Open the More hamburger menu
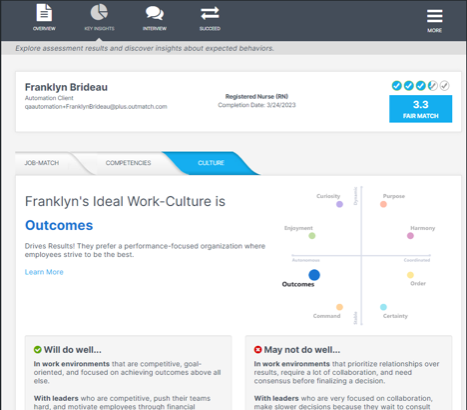The height and width of the screenshot is (410, 467). point(435,16)
